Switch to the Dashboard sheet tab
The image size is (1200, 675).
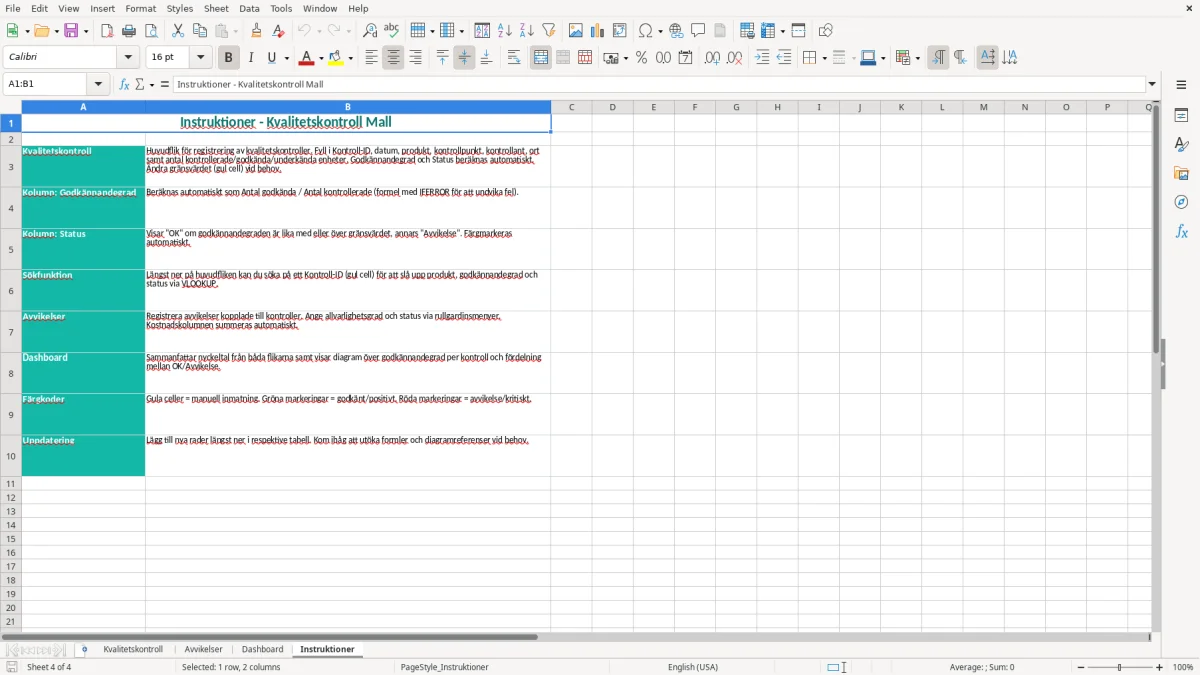262,649
